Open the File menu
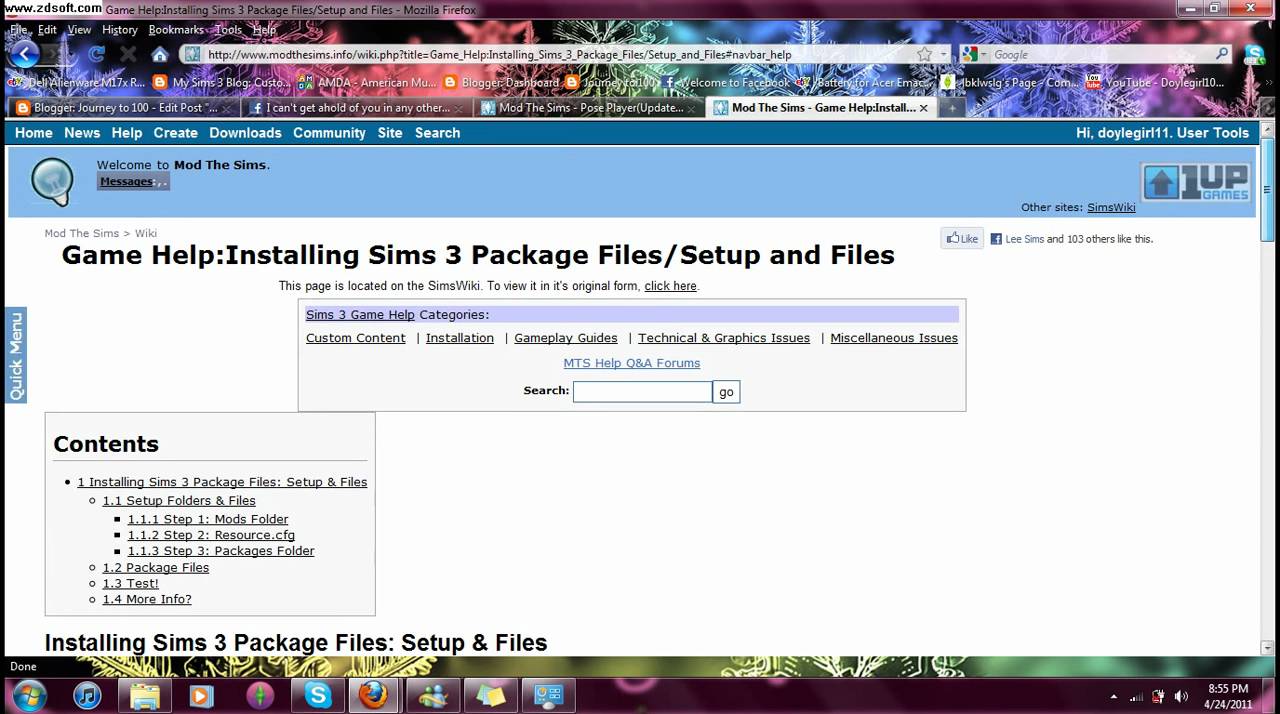The width and height of the screenshot is (1280, 714). 18,30
